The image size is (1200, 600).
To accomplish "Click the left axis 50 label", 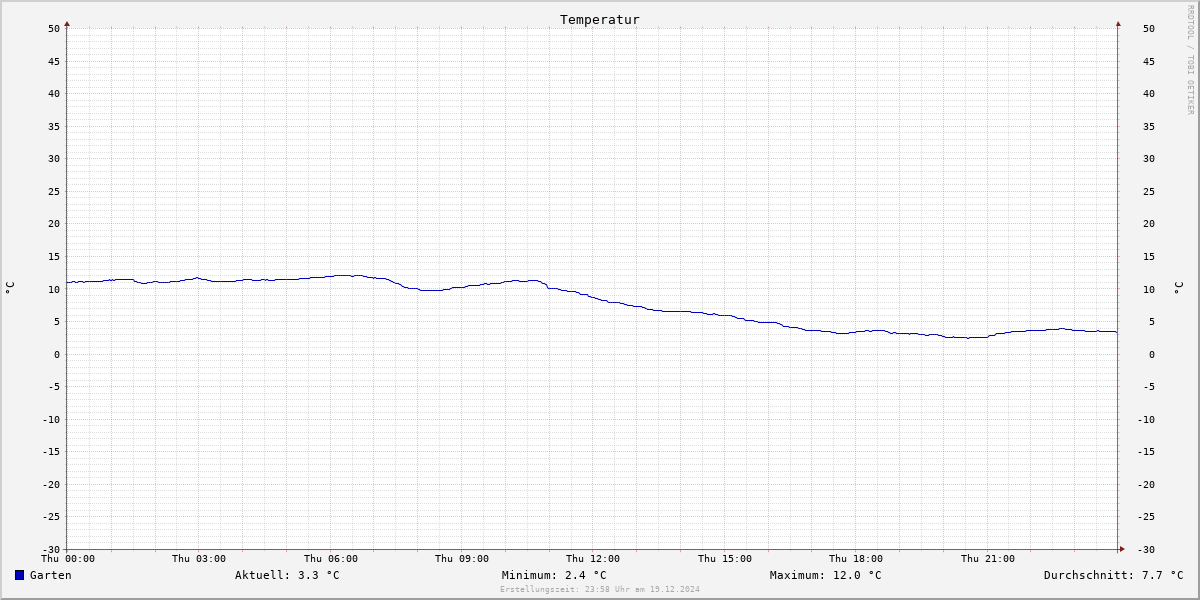I will point(54,28).
